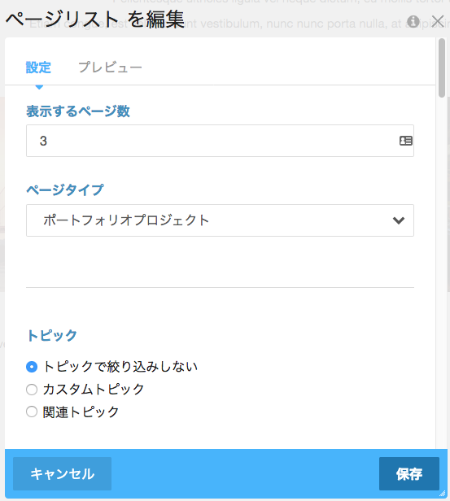The image size is (450, 501).
Task: Click the 表示するページ数 label
Action: tap(78, 111)
